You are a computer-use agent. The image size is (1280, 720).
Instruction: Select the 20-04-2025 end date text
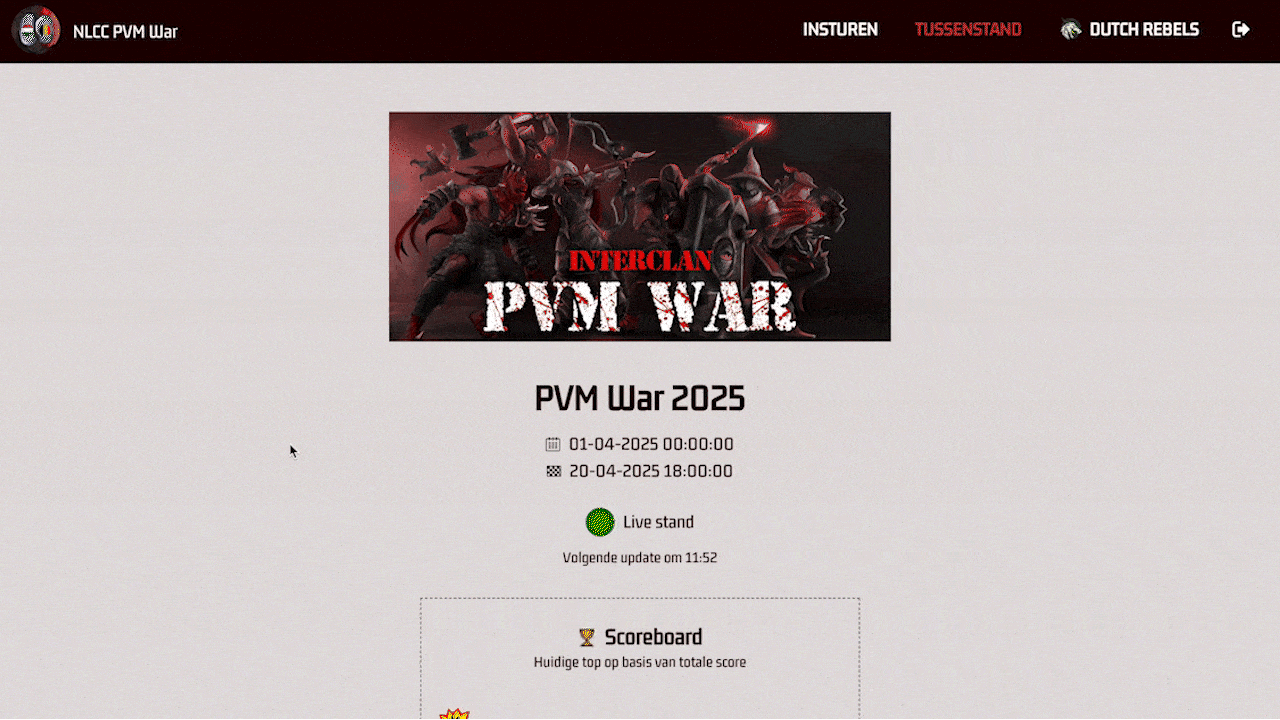click(651, 471)
